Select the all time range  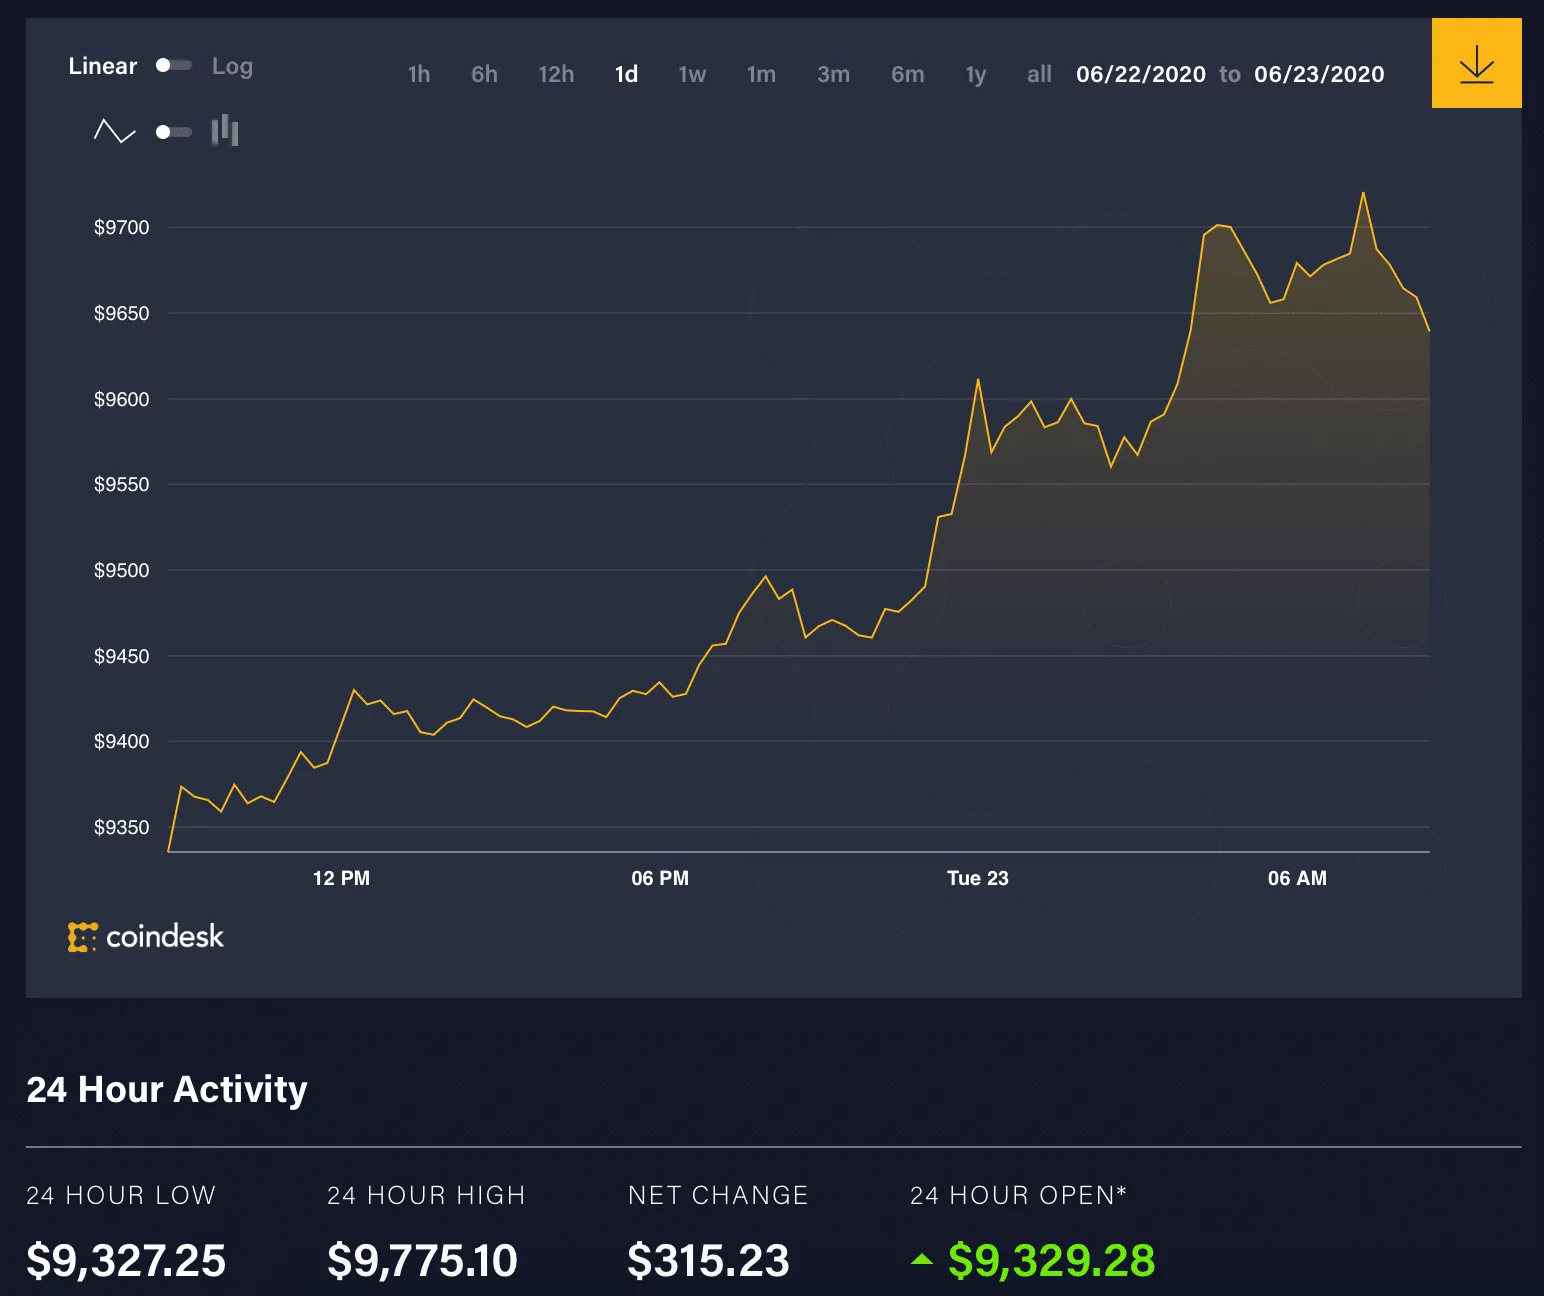(1039, 74)
